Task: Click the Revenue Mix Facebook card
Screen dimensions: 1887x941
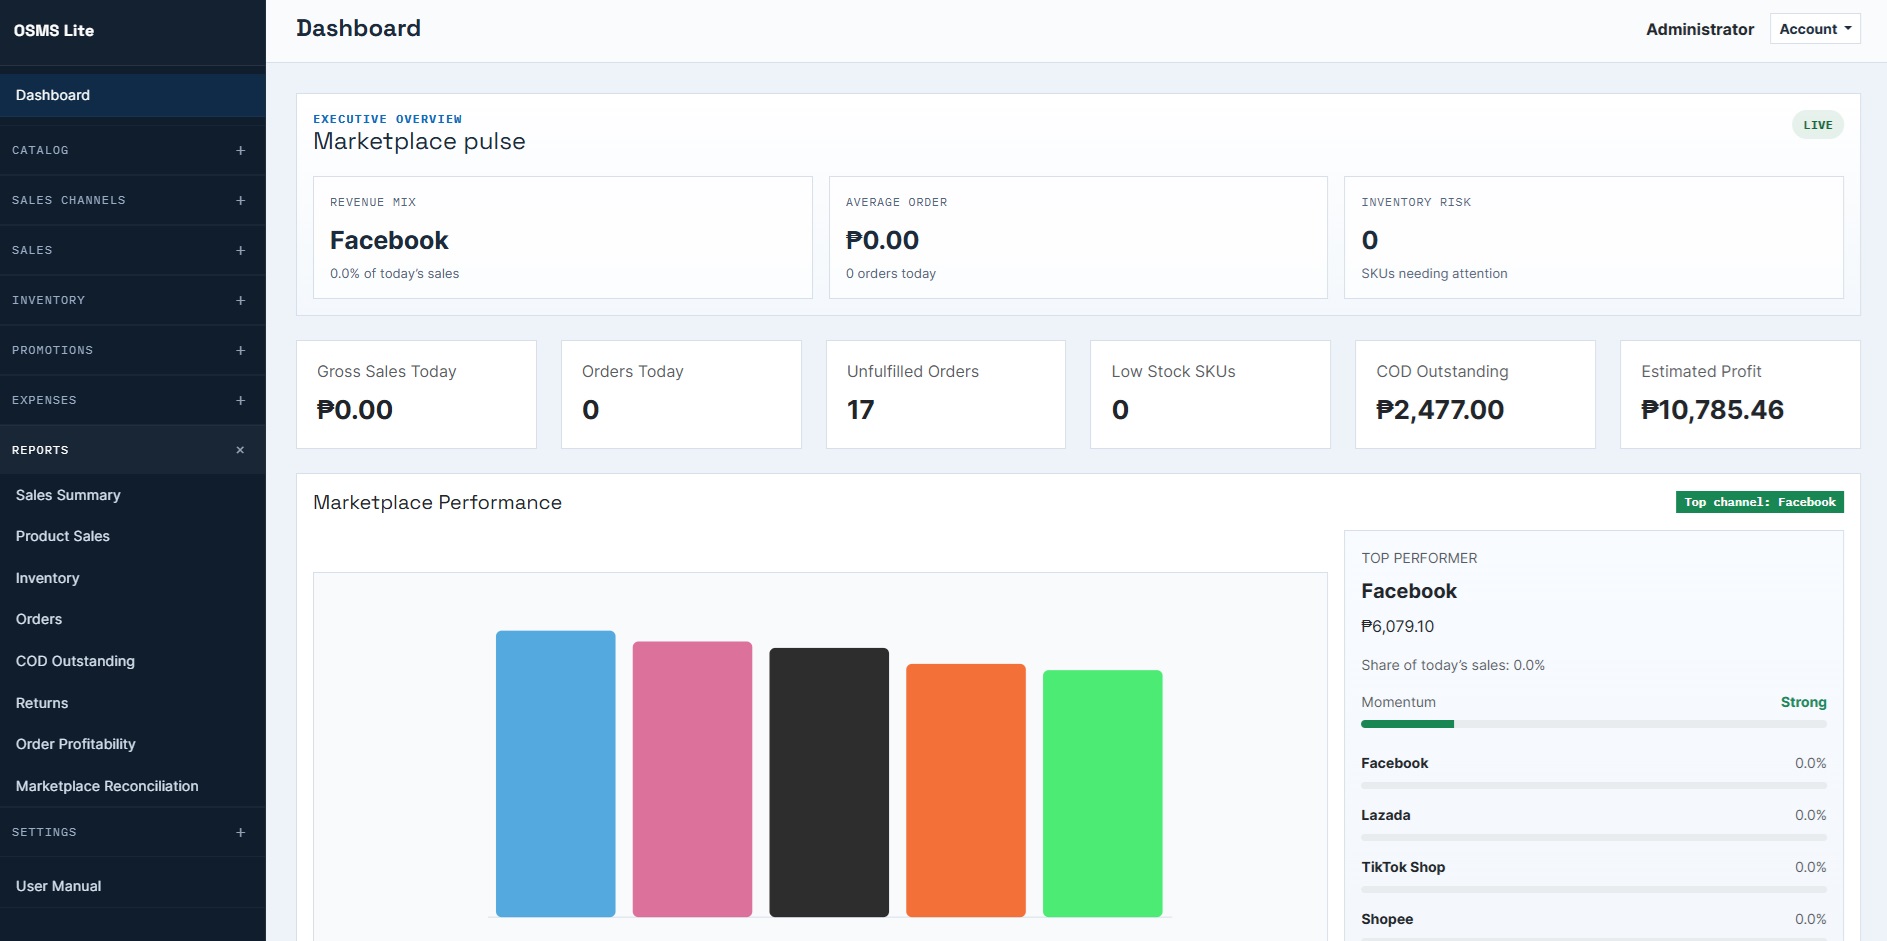Action: point(563,237)
